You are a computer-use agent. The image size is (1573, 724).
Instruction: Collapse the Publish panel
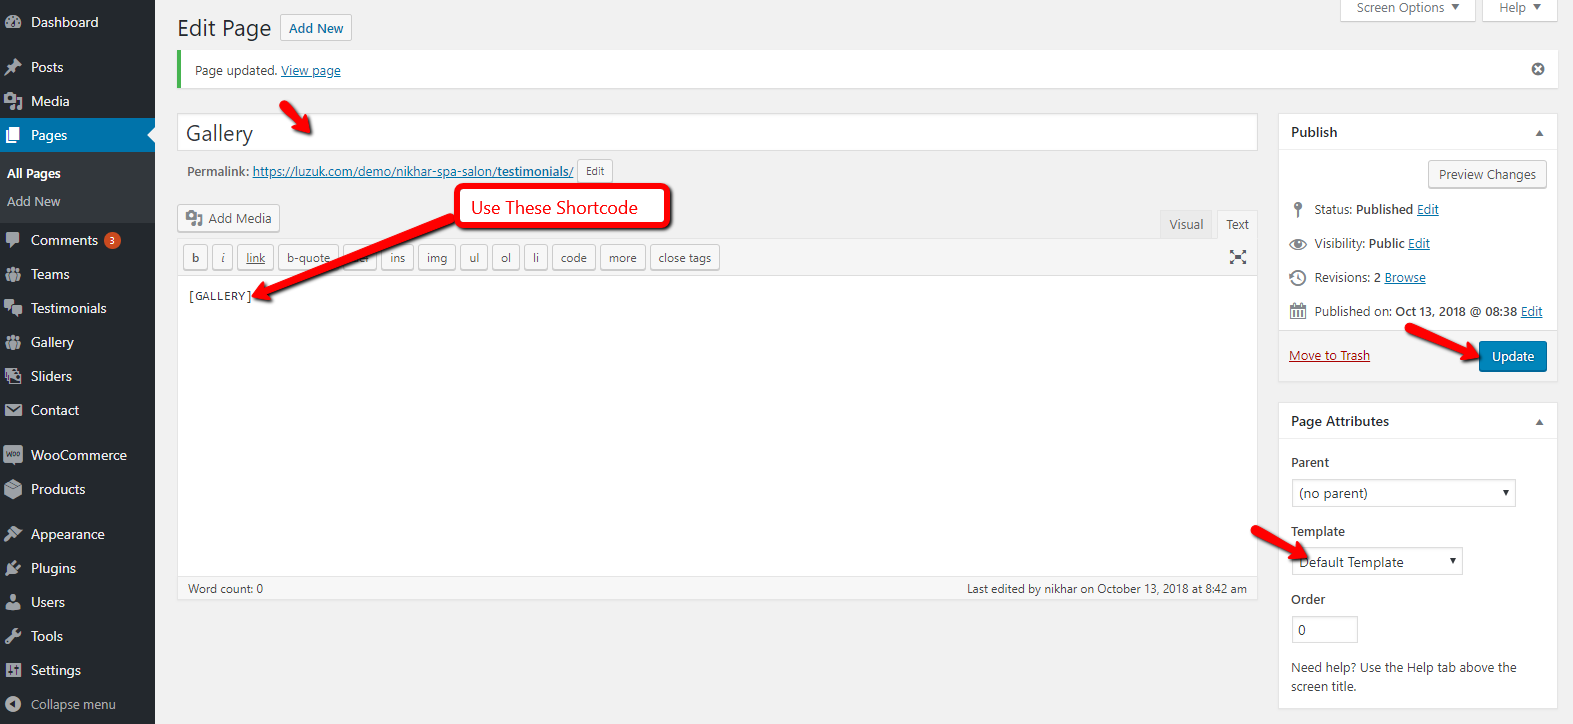point(1539,133)
